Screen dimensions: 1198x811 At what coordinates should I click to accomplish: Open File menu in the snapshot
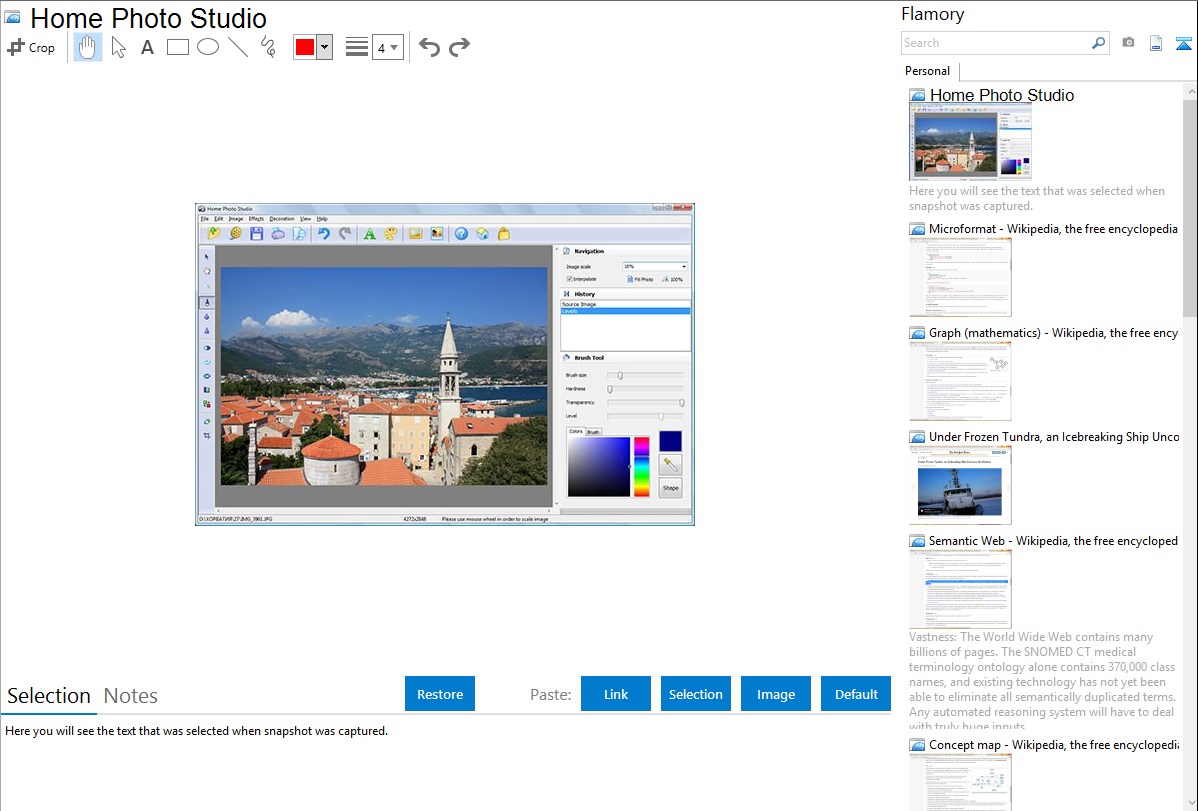[204, 219]
